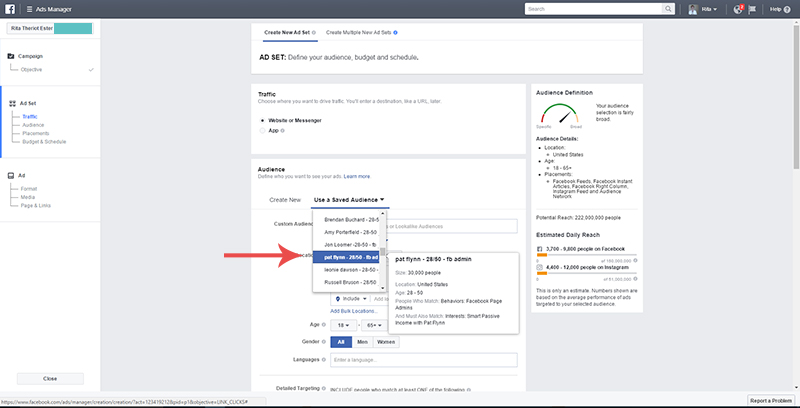Click the Report a Problem button
The height and width of the screenshot is (408, 800).
[x=771, y=400]
